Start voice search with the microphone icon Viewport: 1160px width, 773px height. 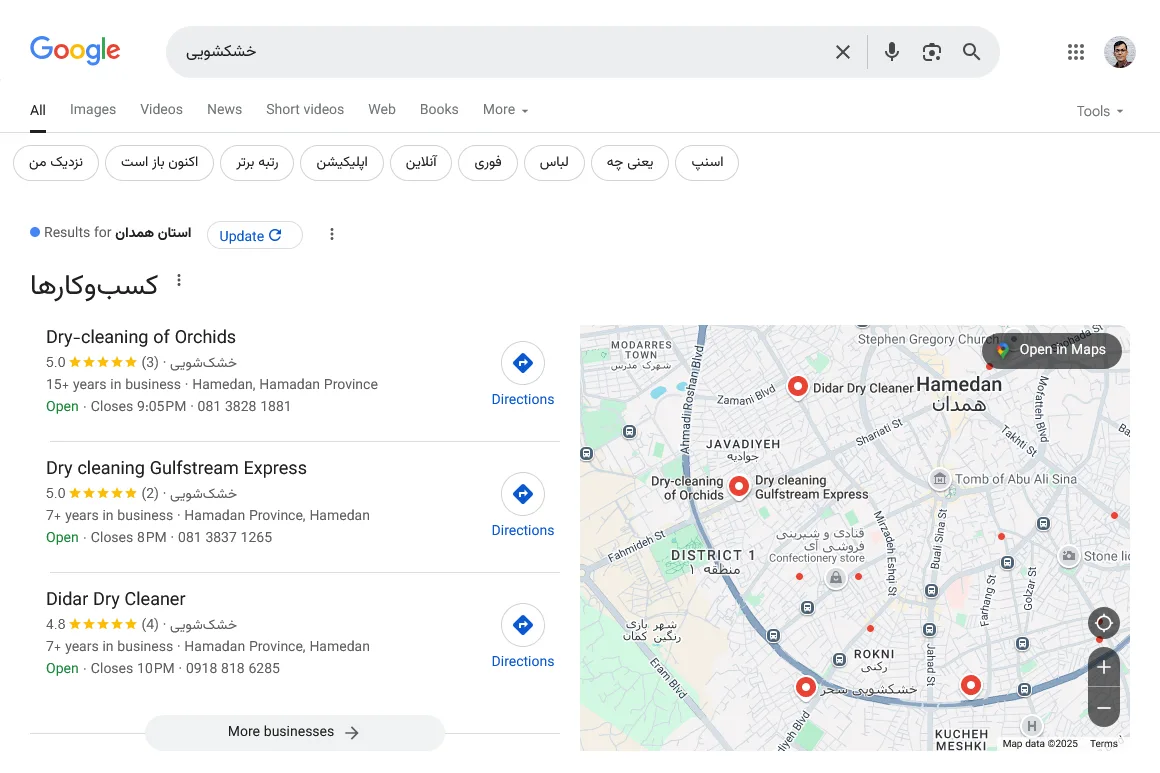pyautogui.click(x=891, y=52)
